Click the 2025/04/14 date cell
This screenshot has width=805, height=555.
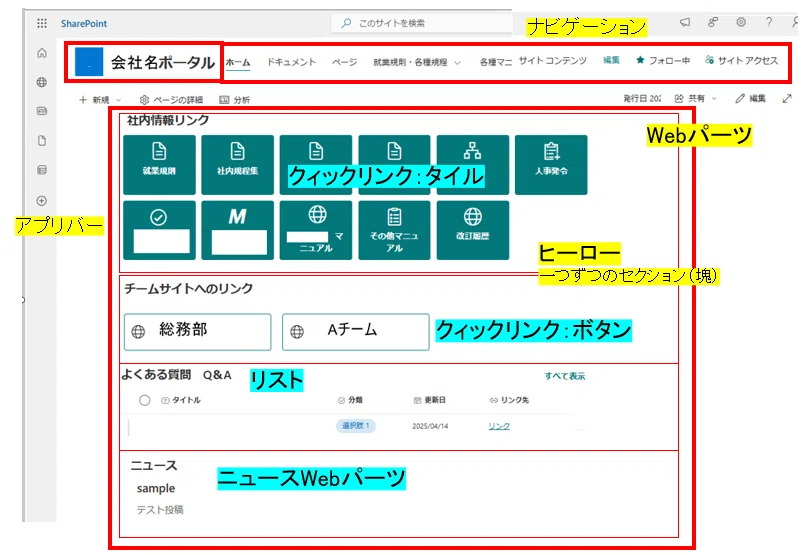(x=430, y=426)
